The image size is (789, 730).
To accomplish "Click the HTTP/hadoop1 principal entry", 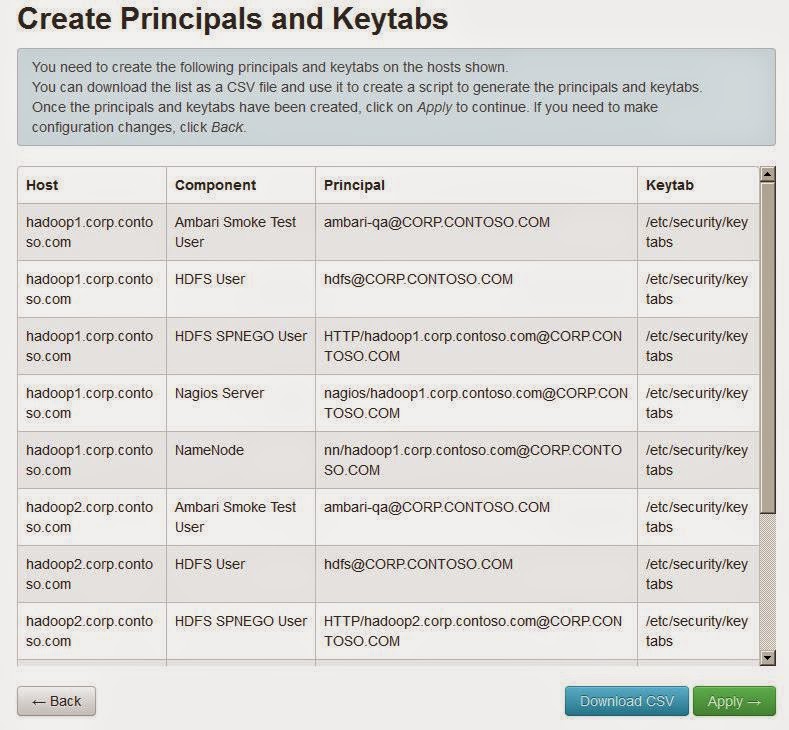I will [472, 346].
